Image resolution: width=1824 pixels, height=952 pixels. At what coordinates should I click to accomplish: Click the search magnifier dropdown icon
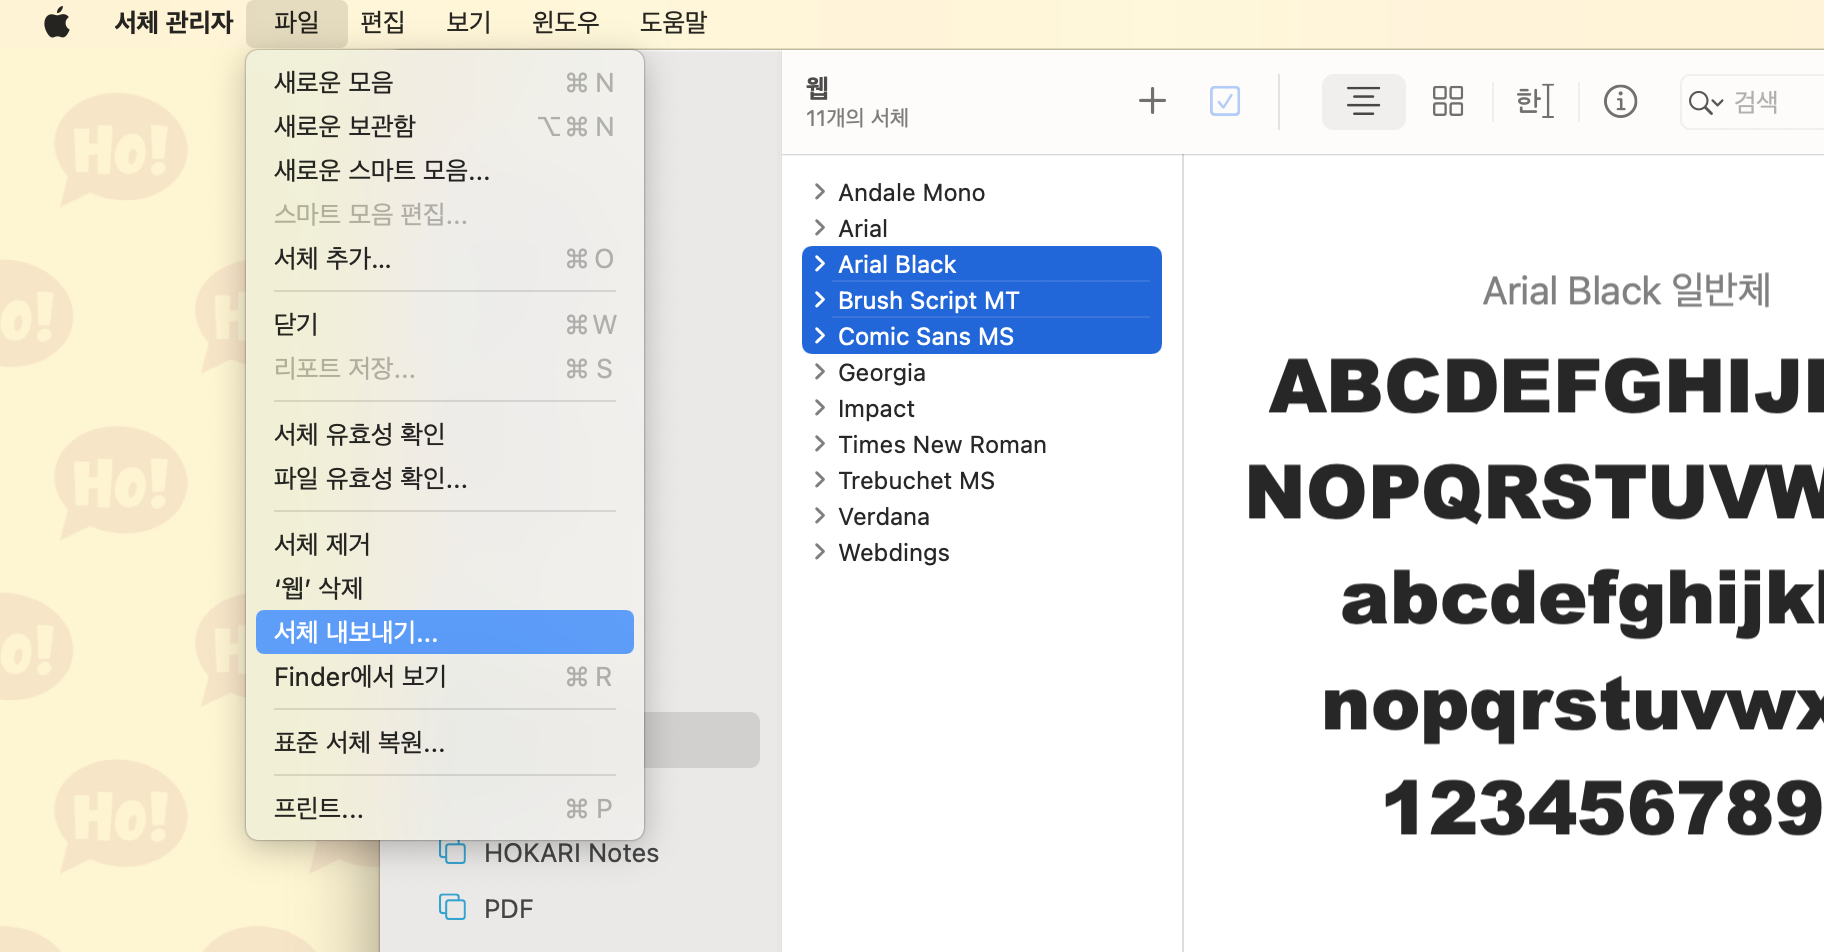click(1705, 102)
